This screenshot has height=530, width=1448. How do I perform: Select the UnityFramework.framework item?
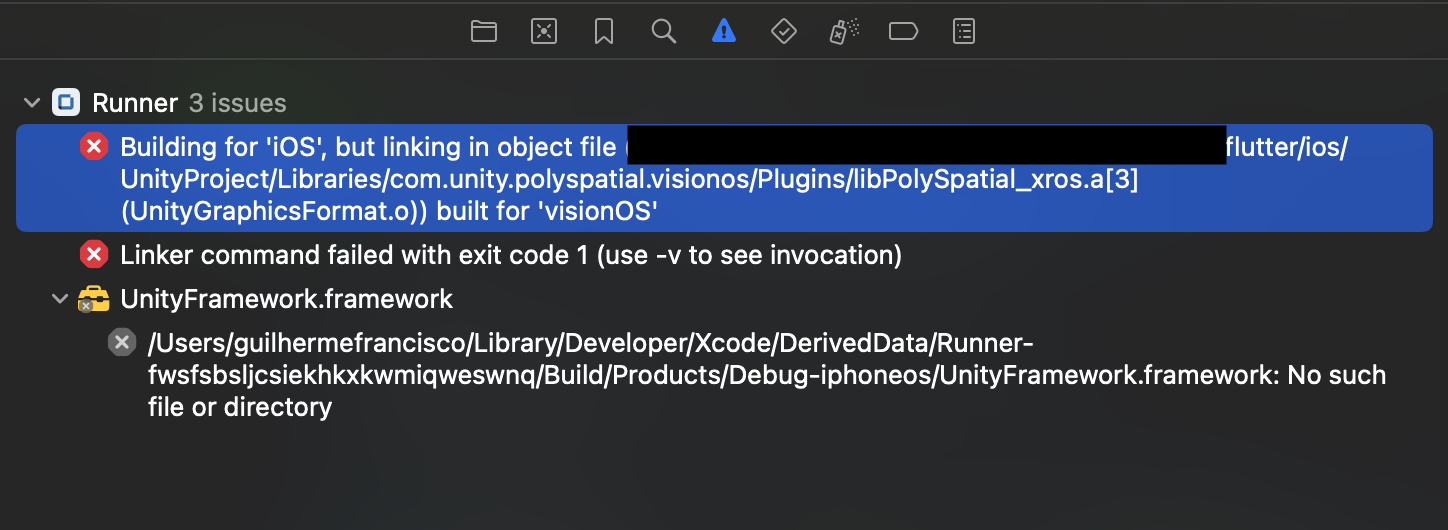[286, 299]
